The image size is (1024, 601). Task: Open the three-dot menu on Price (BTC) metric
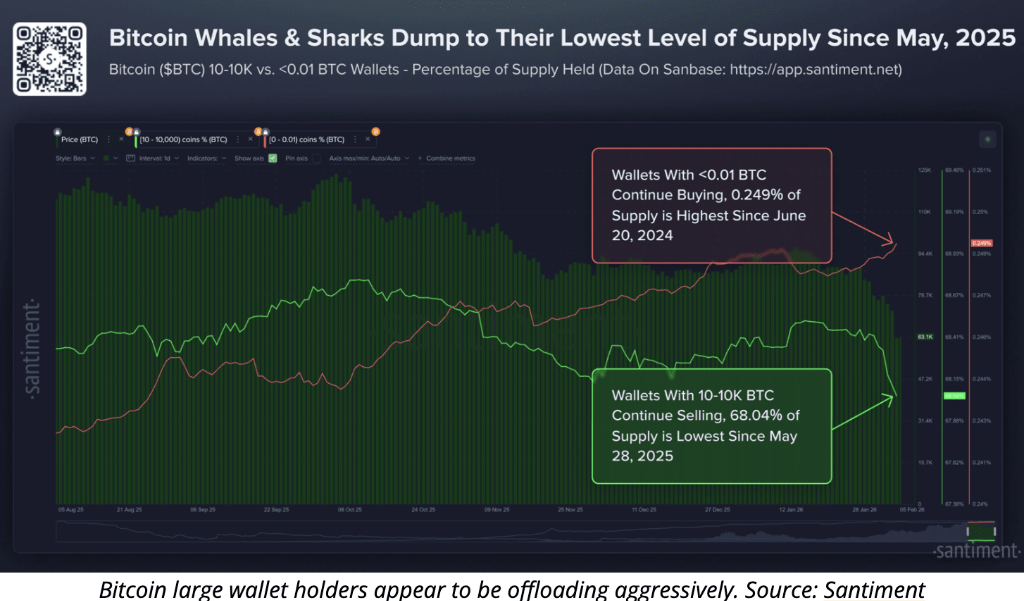click(107, 139)
